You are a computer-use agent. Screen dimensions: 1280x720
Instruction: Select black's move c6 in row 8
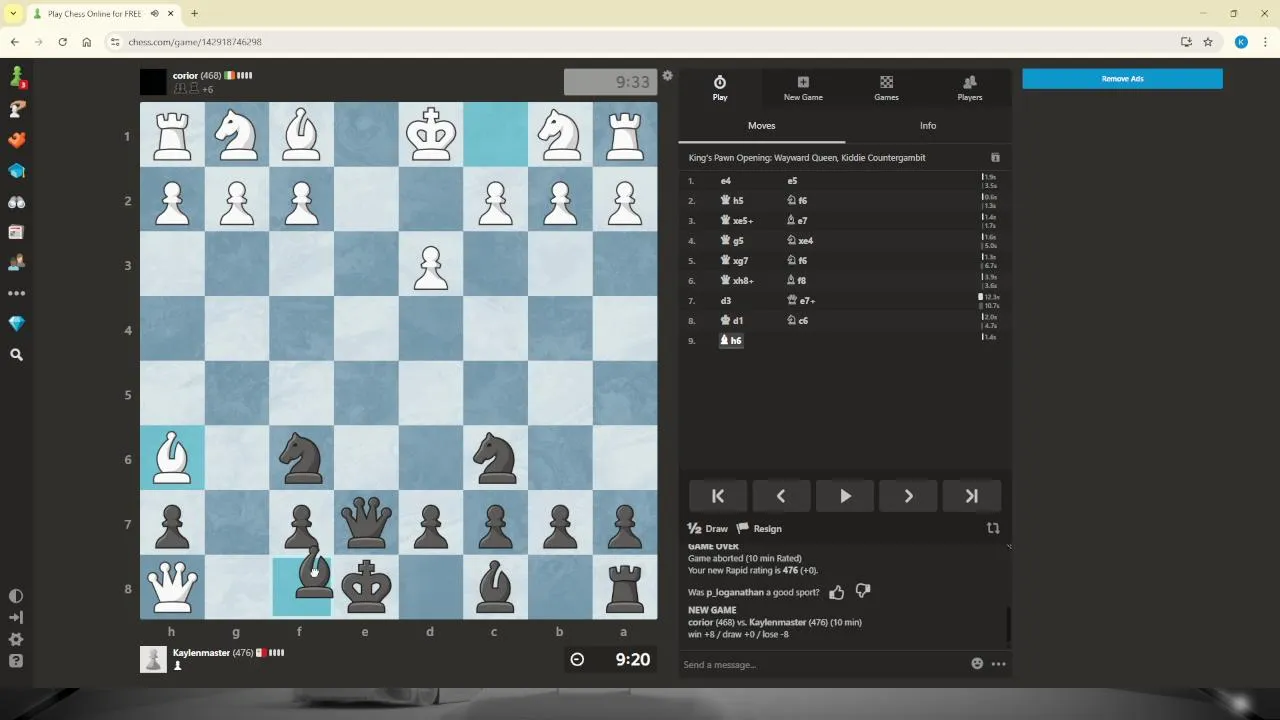[798, 321]
